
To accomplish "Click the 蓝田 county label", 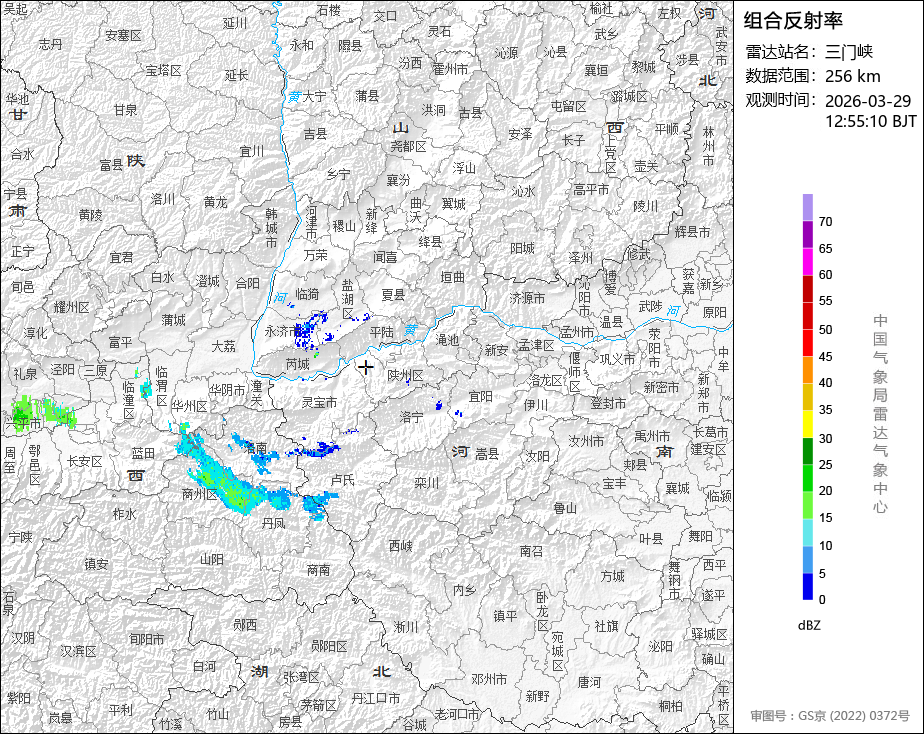I will point(143,453).
